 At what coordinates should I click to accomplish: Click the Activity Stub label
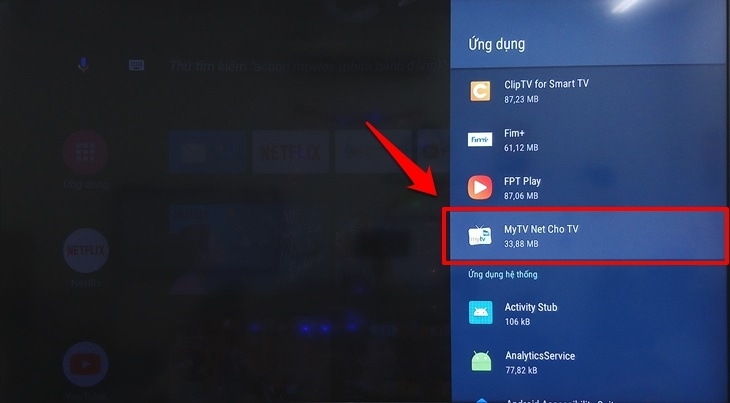pyautogui.click(x=531, y=307)
